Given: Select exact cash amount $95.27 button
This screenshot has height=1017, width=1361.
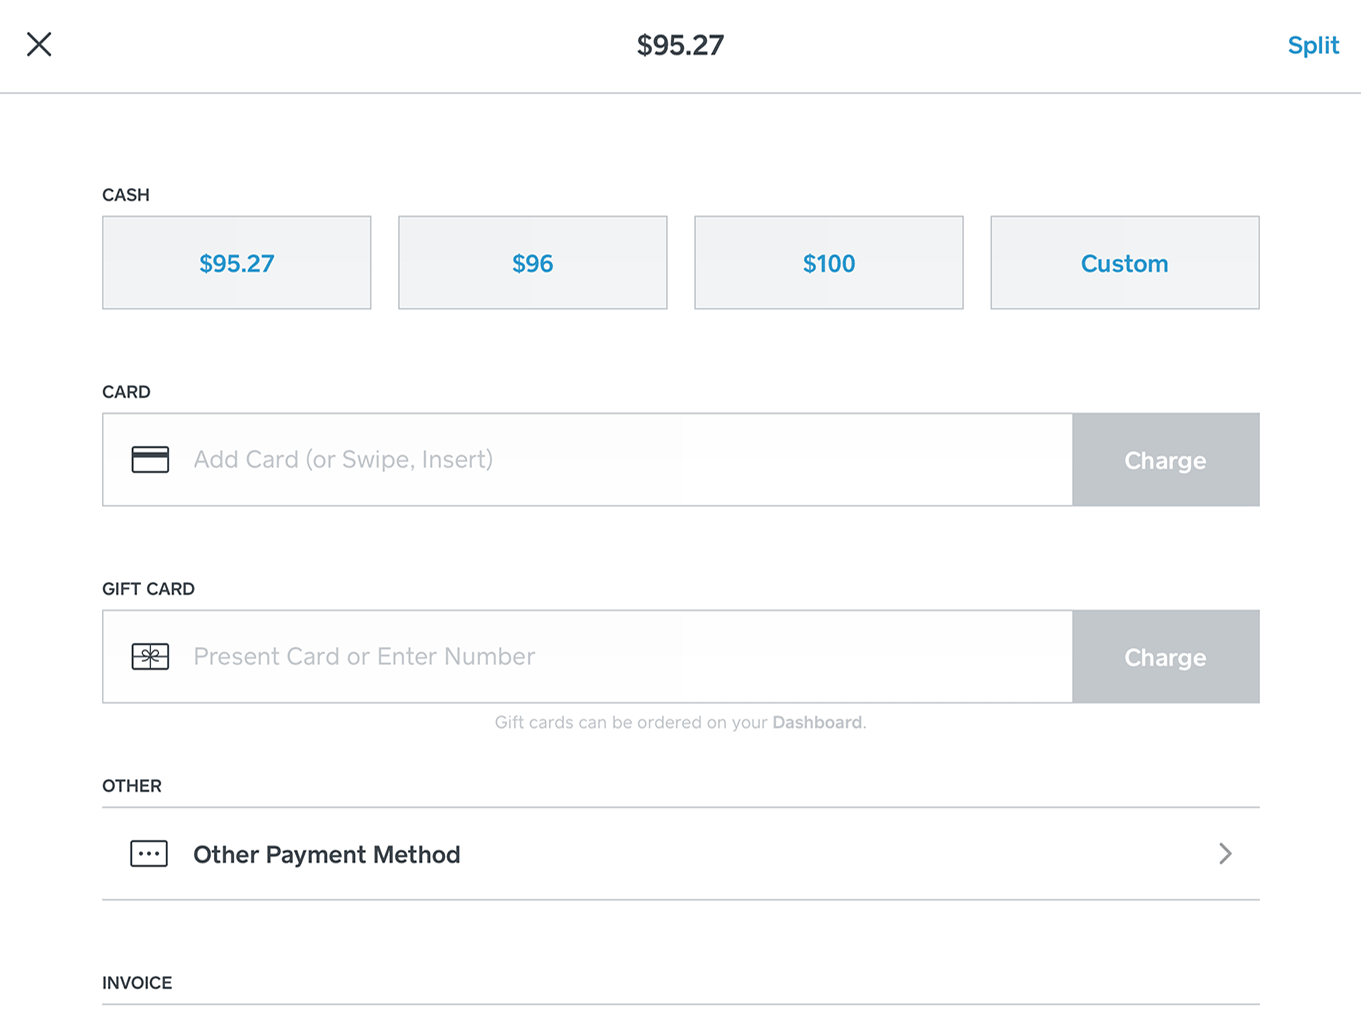Looking at the screenshot, I should [x=236, y=263].
